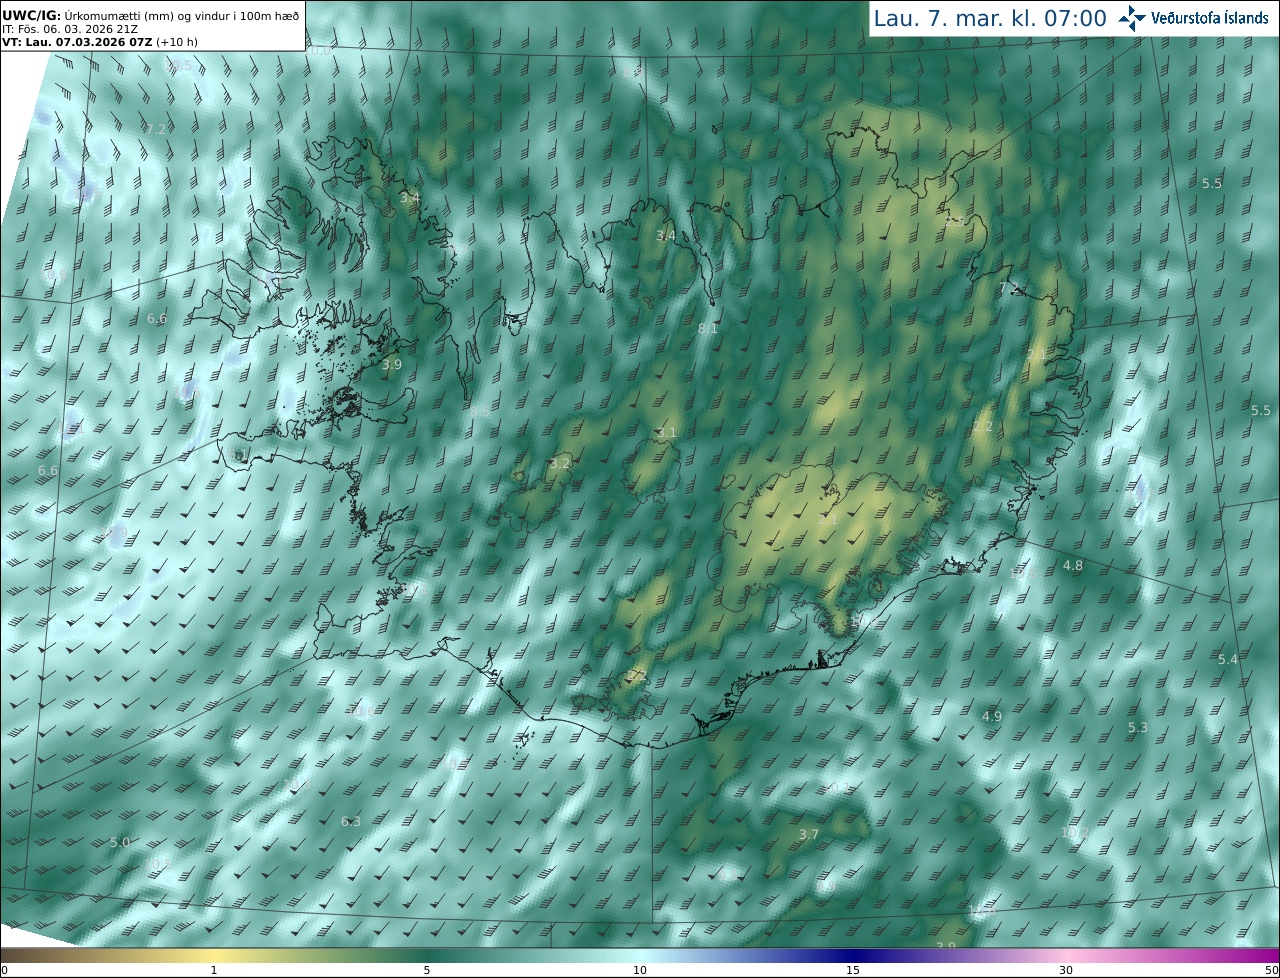Click the 4.8 value off the southeast coast
This screenshot has height=978, width=1280.
click(1073, 566)
